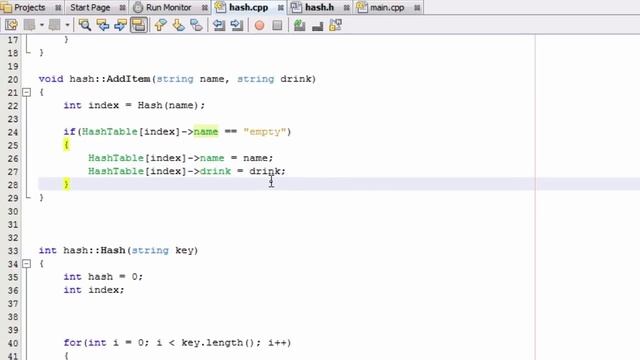Switch to the Run Monitor tab
This screenshot has width=640, height=360.
[169, 7]
